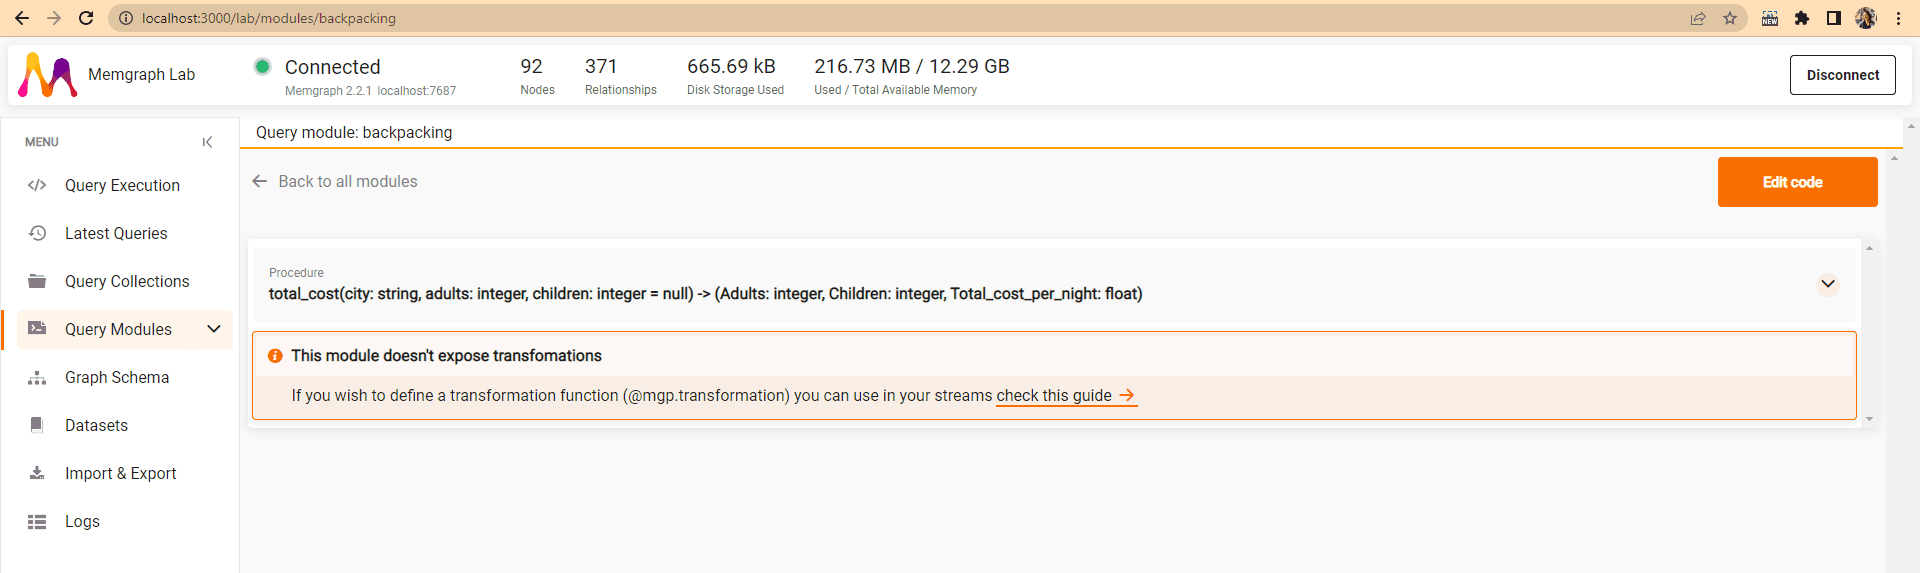Toggle the browser side panel icon
1920x573 pixels.
(x=1833, y=18)
